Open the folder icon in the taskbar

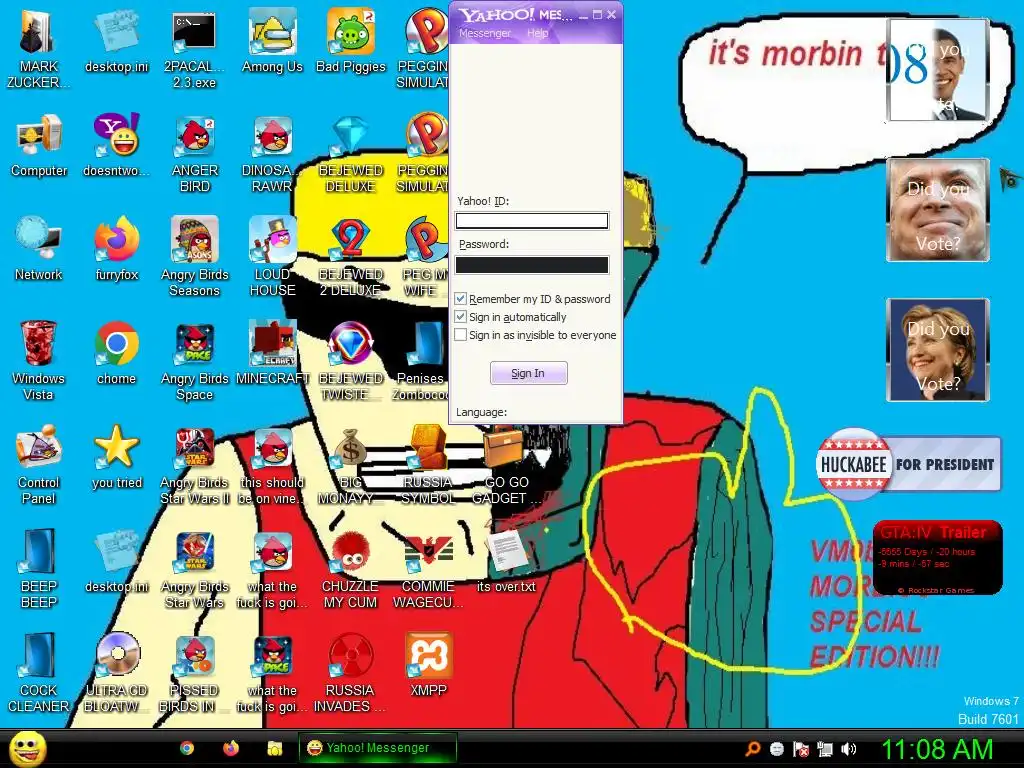click(275, 748)
